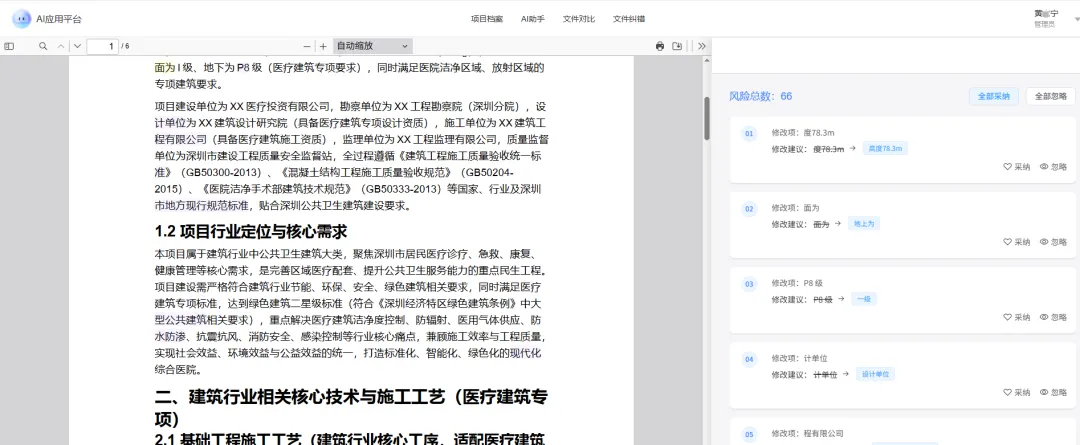Image resolution: width=1080 pixels, height=445 pixels.
Task: Go to next page arrow
Action: pos(77,46)
